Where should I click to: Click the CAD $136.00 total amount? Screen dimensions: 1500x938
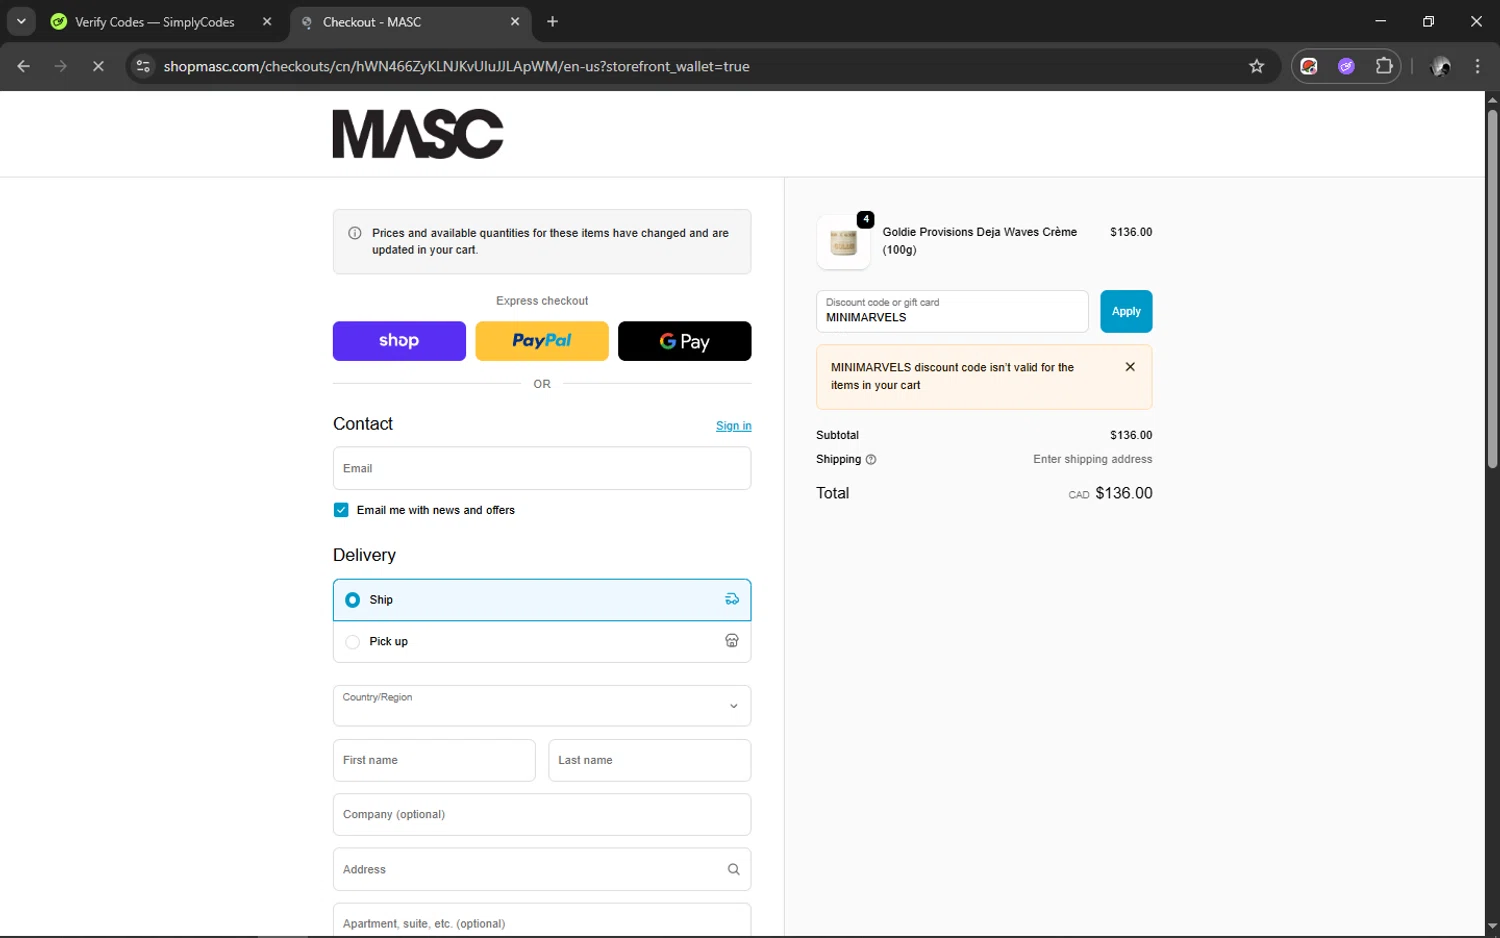click(1110, 493)
